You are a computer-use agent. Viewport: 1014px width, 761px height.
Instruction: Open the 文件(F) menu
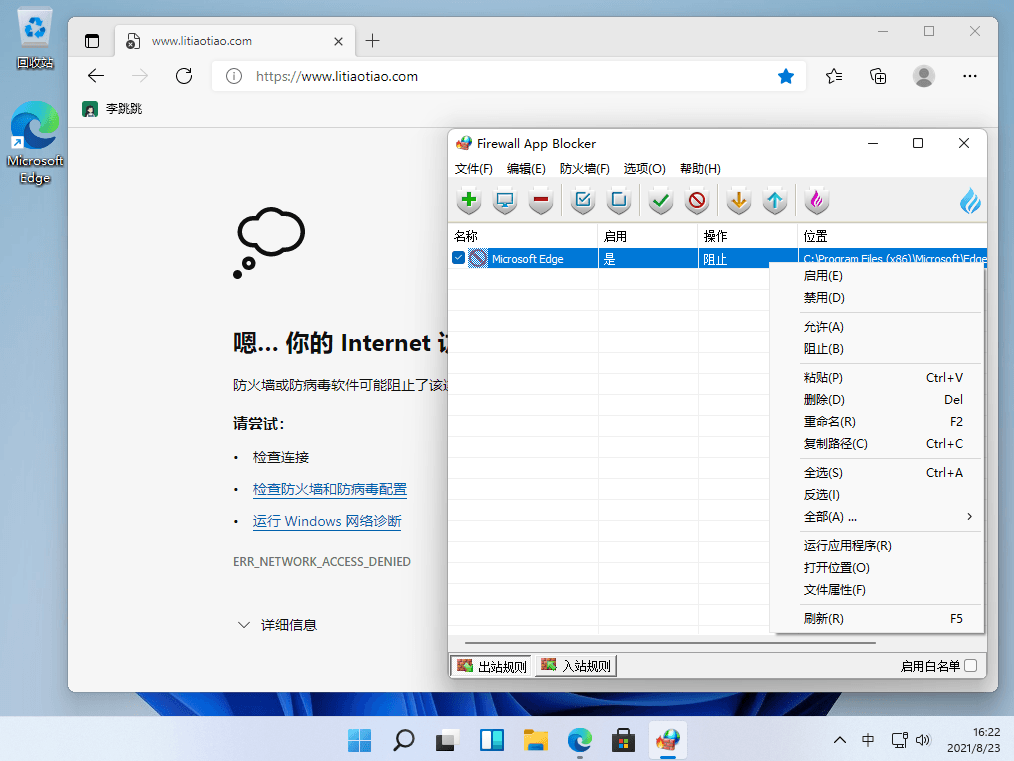pyautogui.click(x=473, y=169)
